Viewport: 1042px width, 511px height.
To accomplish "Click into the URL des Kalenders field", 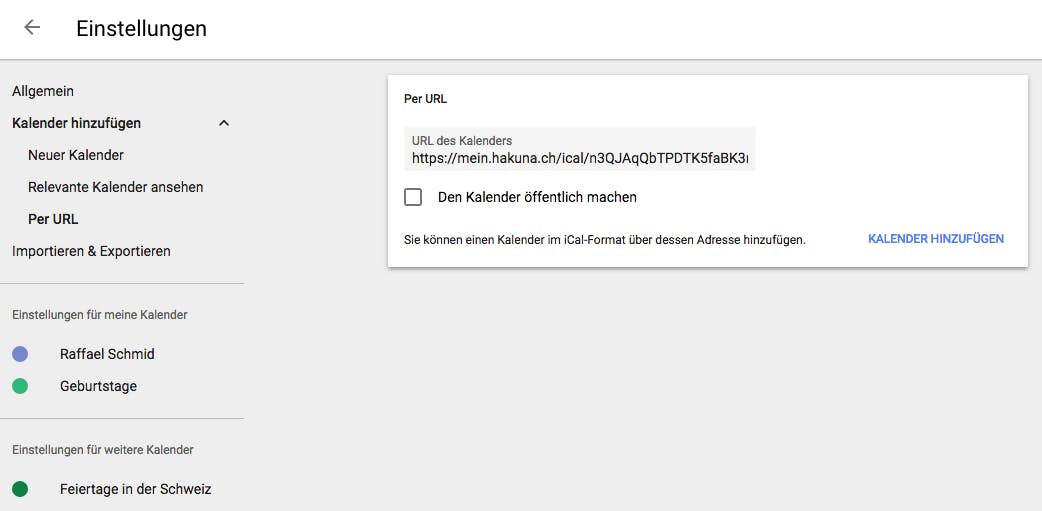I will 580,149.
